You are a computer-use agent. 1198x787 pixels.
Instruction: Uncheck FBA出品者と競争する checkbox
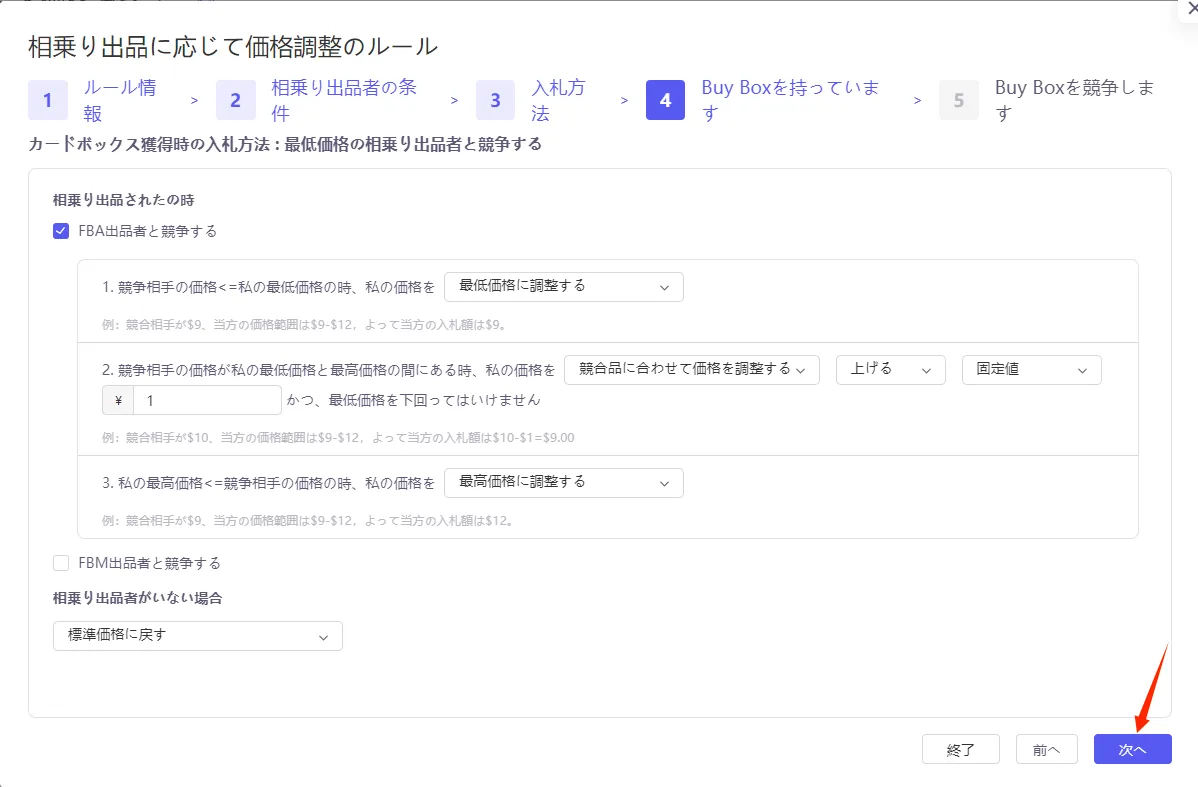pyautogui.click(x=61, y=231)
